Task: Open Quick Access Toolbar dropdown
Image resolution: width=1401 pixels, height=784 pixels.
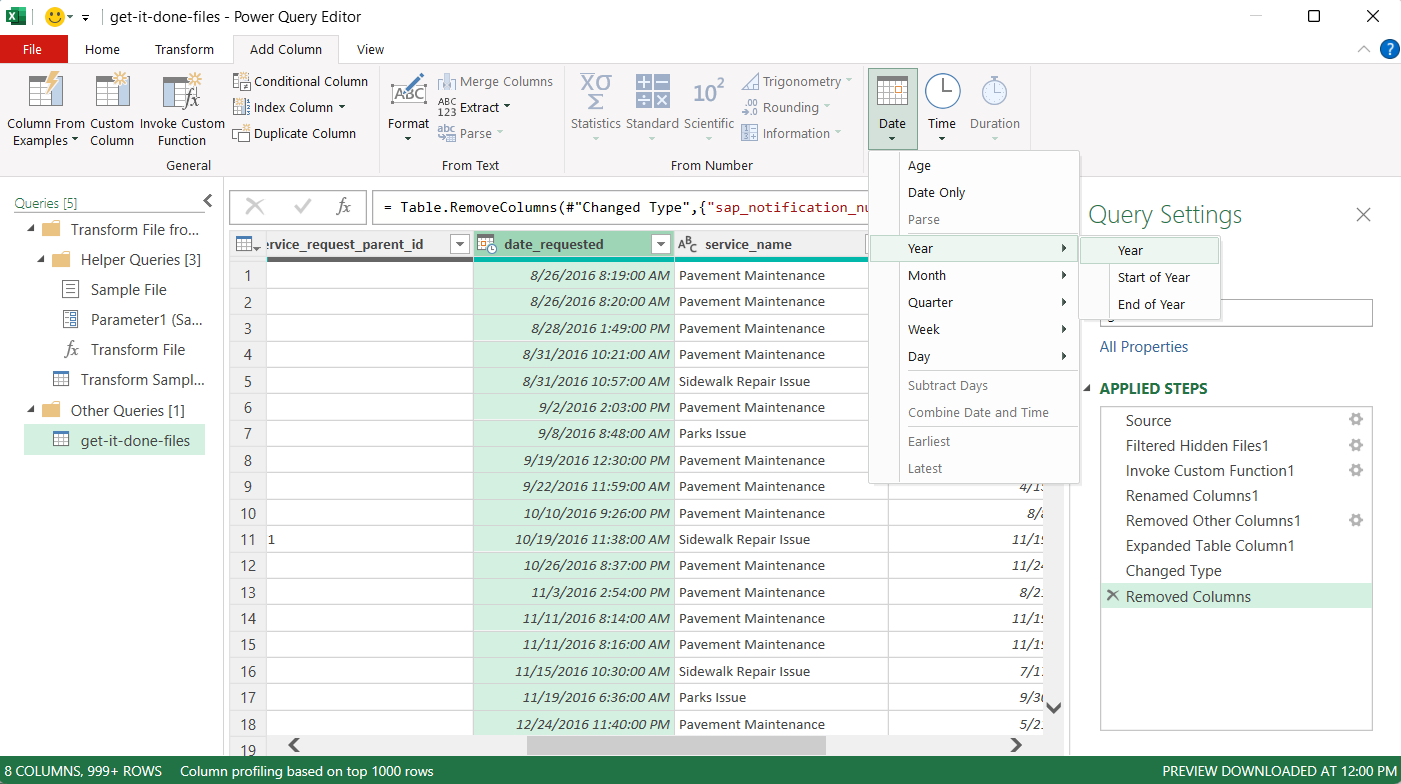Action: pos(85,18)
